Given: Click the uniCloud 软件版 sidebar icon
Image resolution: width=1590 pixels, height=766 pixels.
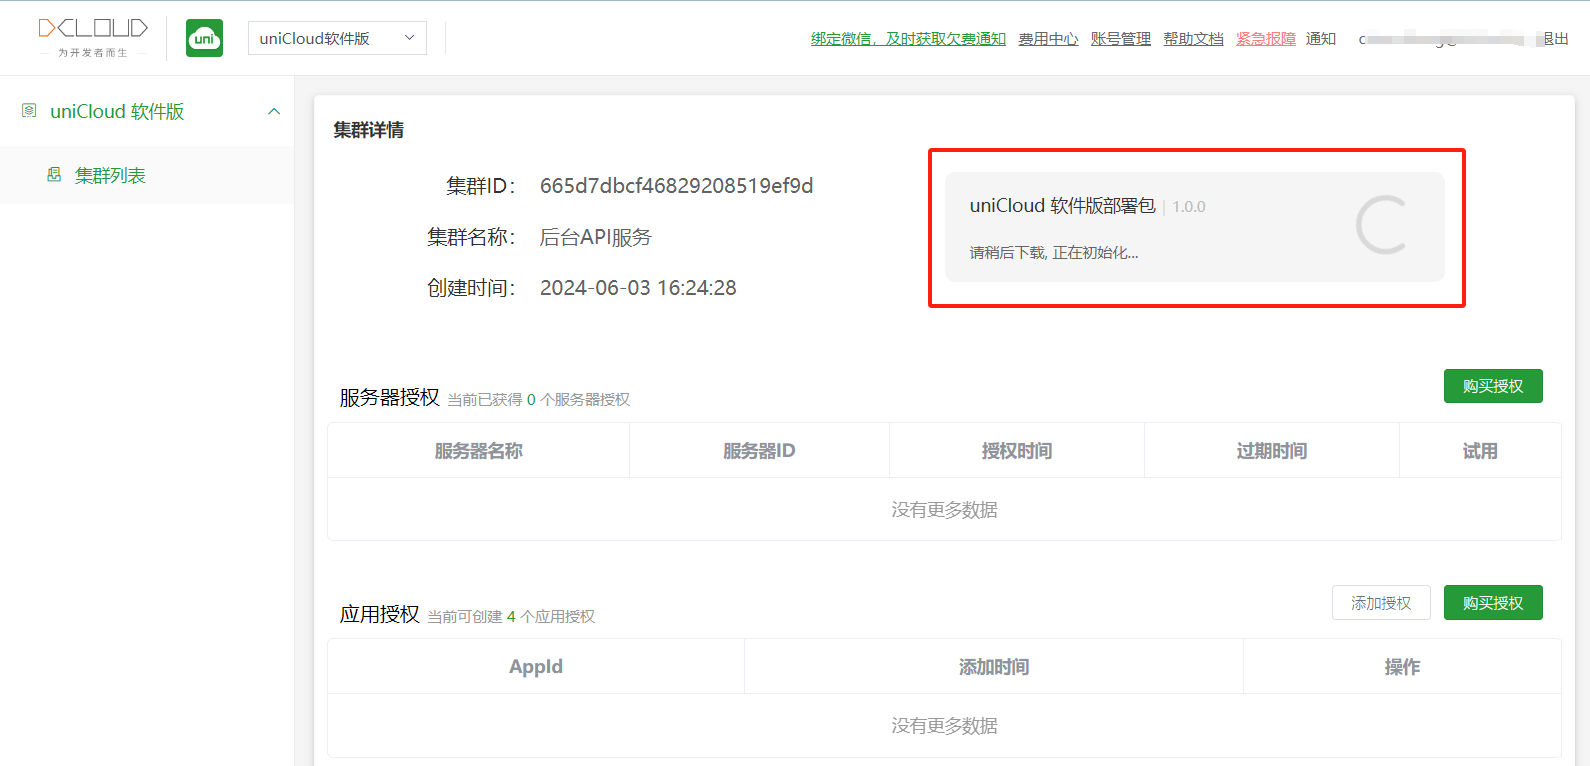Looking at the screenshot, I should [29, 111].
